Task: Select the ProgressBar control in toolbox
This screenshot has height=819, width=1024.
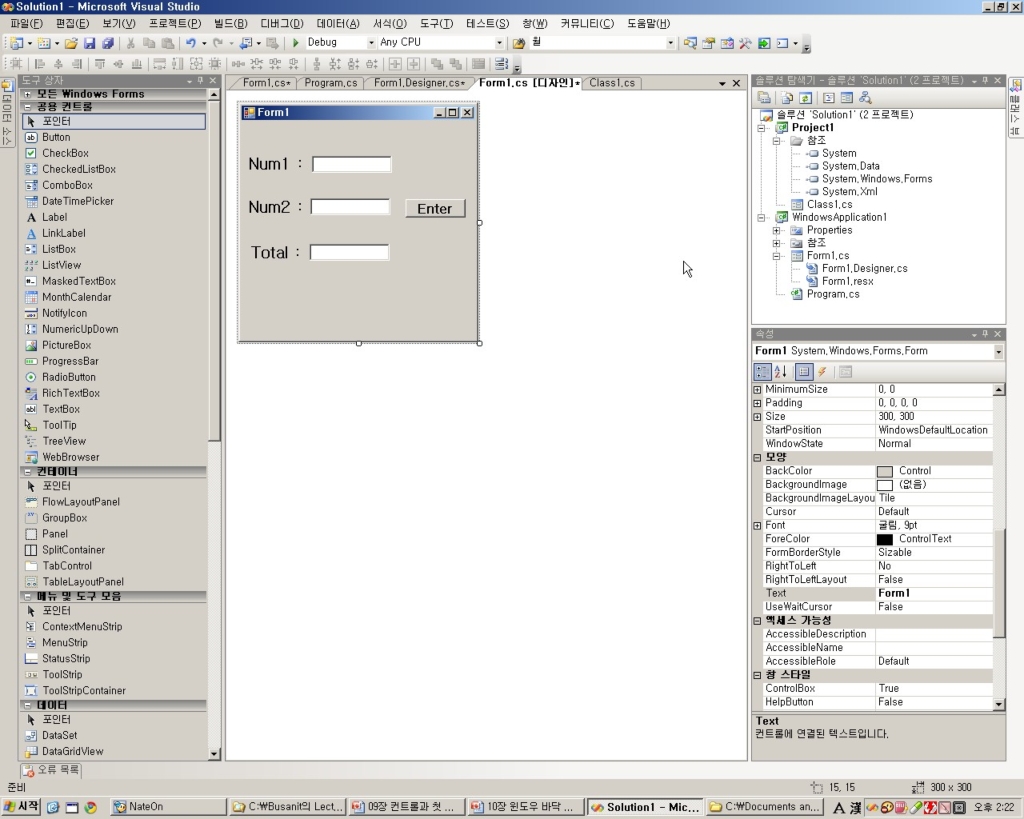Action: (70, 361)
